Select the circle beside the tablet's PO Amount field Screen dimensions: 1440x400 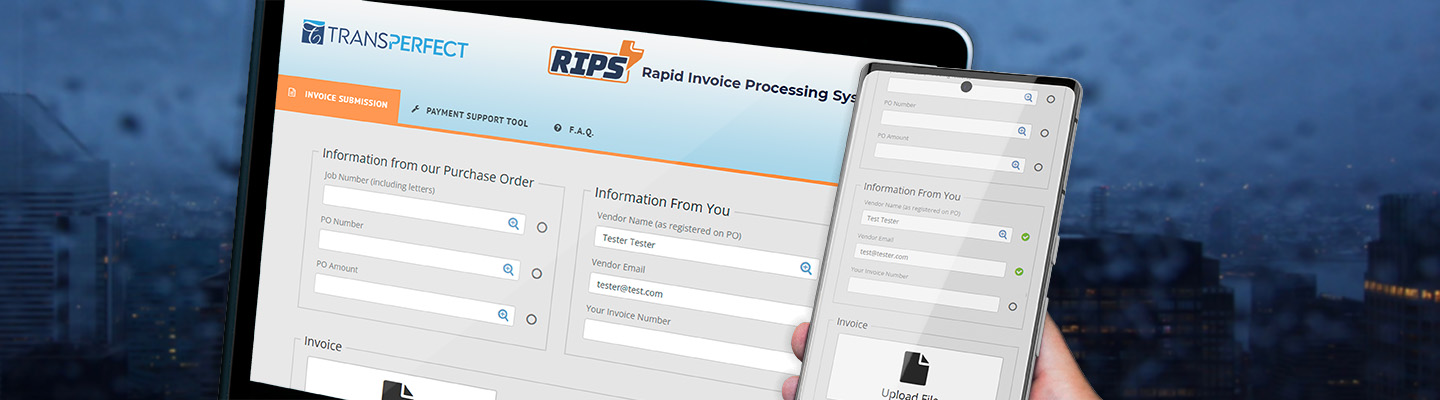coord(531,319)
